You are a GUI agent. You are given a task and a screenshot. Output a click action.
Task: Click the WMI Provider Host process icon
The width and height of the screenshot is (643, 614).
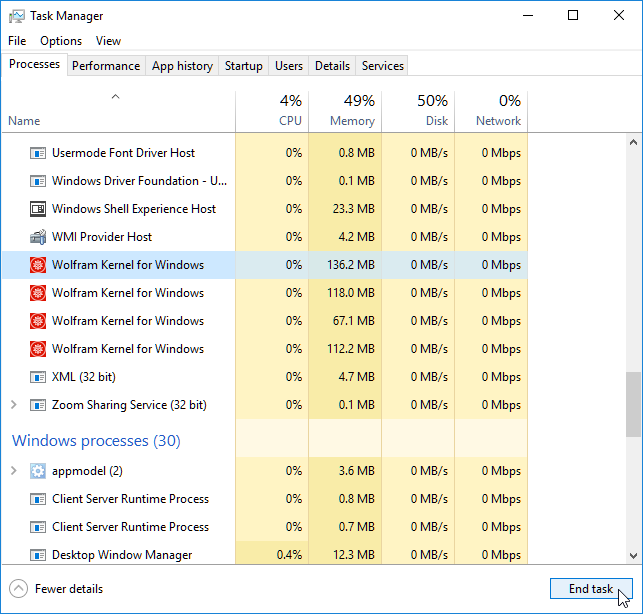[38, 237]
